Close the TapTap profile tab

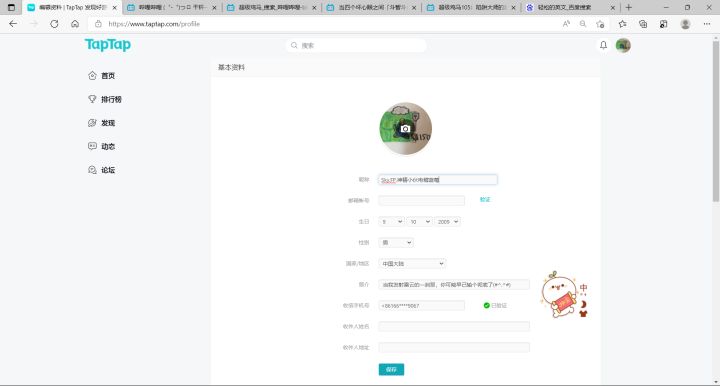[x=114, y=8]
